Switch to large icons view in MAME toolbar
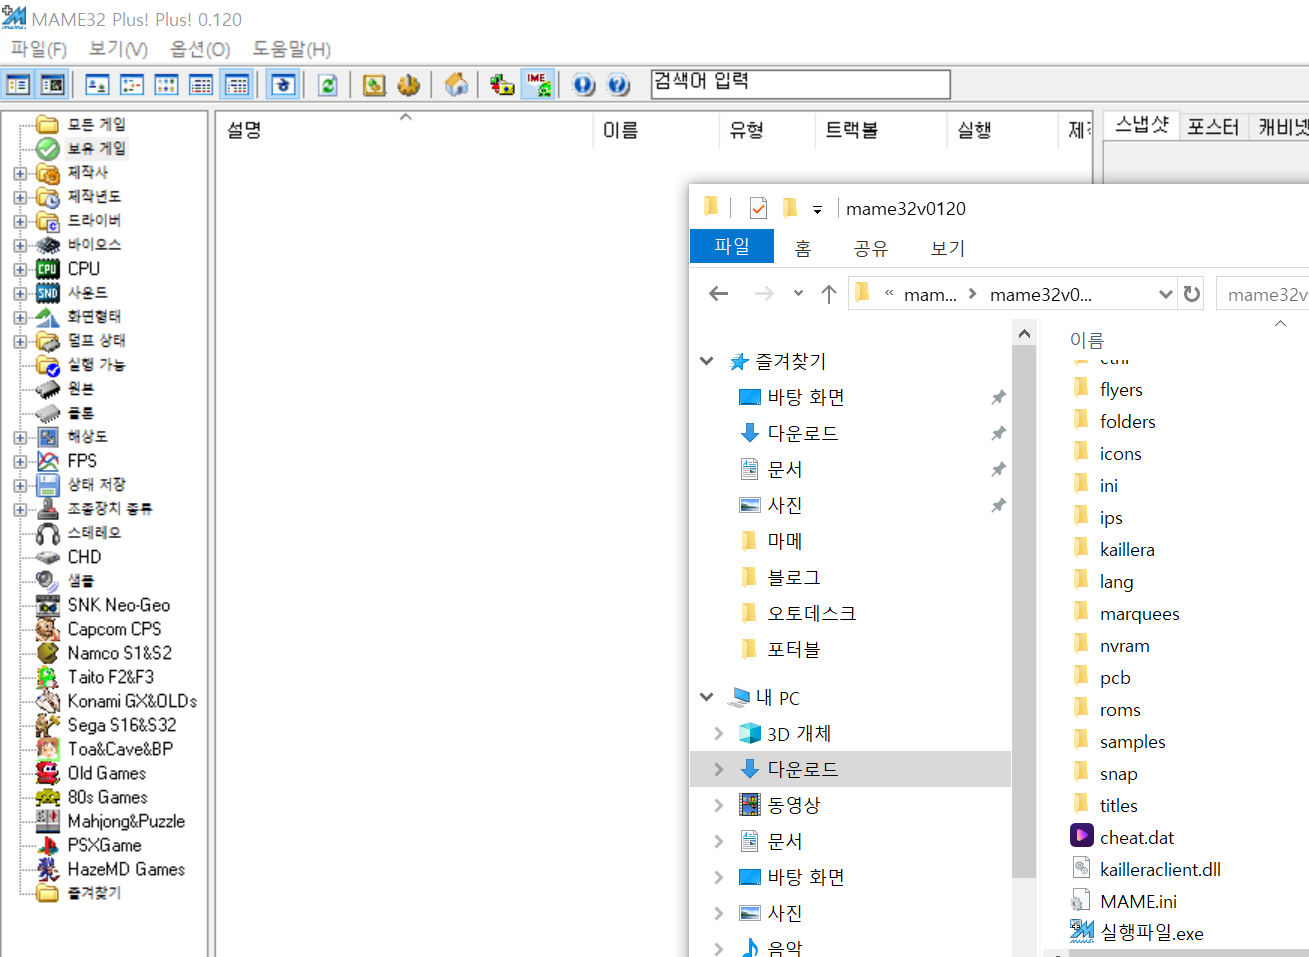1309x957 pixels. click(97, 85)
